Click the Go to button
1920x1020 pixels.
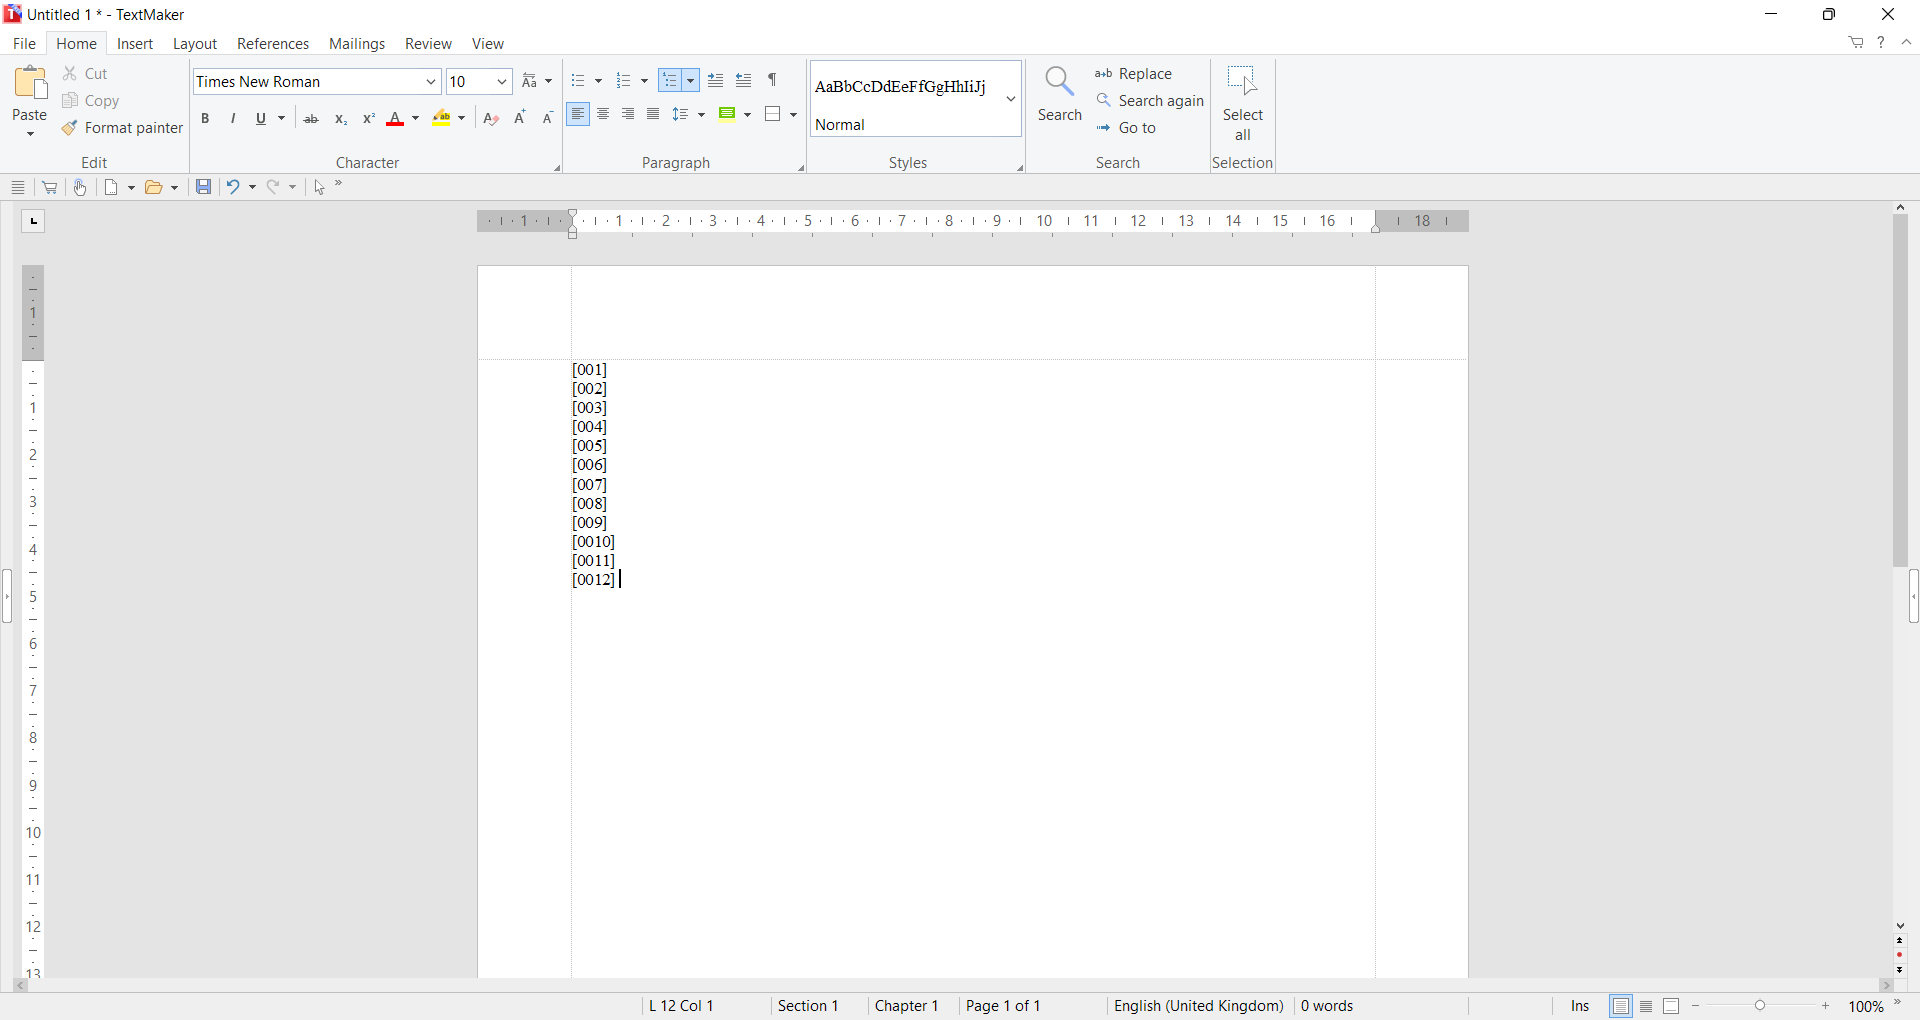1127,129
